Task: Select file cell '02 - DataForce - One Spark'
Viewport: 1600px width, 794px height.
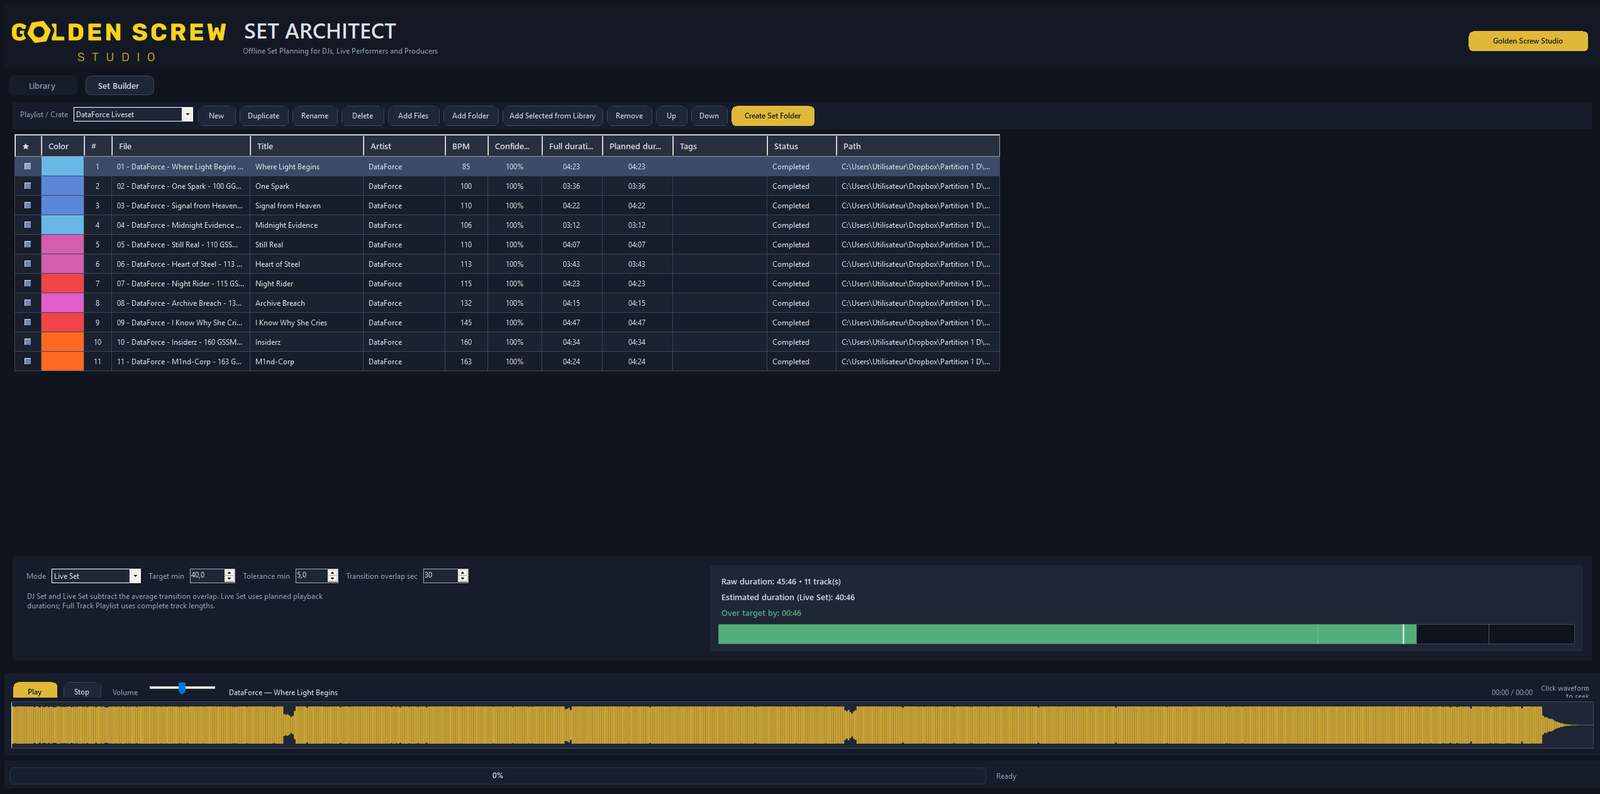Action: (x=181, y=186)
